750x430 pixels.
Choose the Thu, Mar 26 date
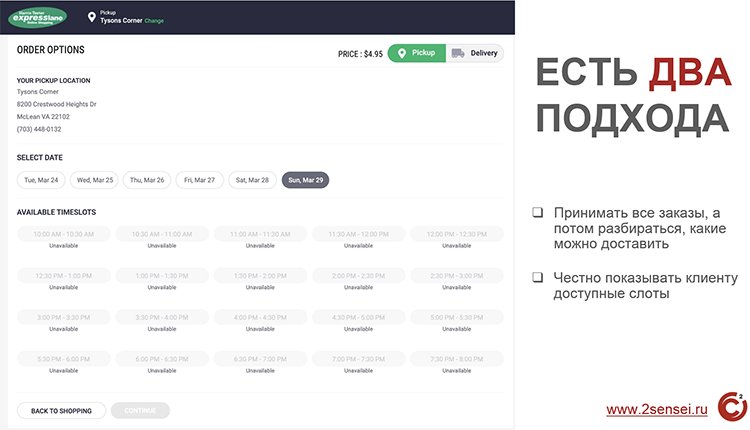point(147,180)
